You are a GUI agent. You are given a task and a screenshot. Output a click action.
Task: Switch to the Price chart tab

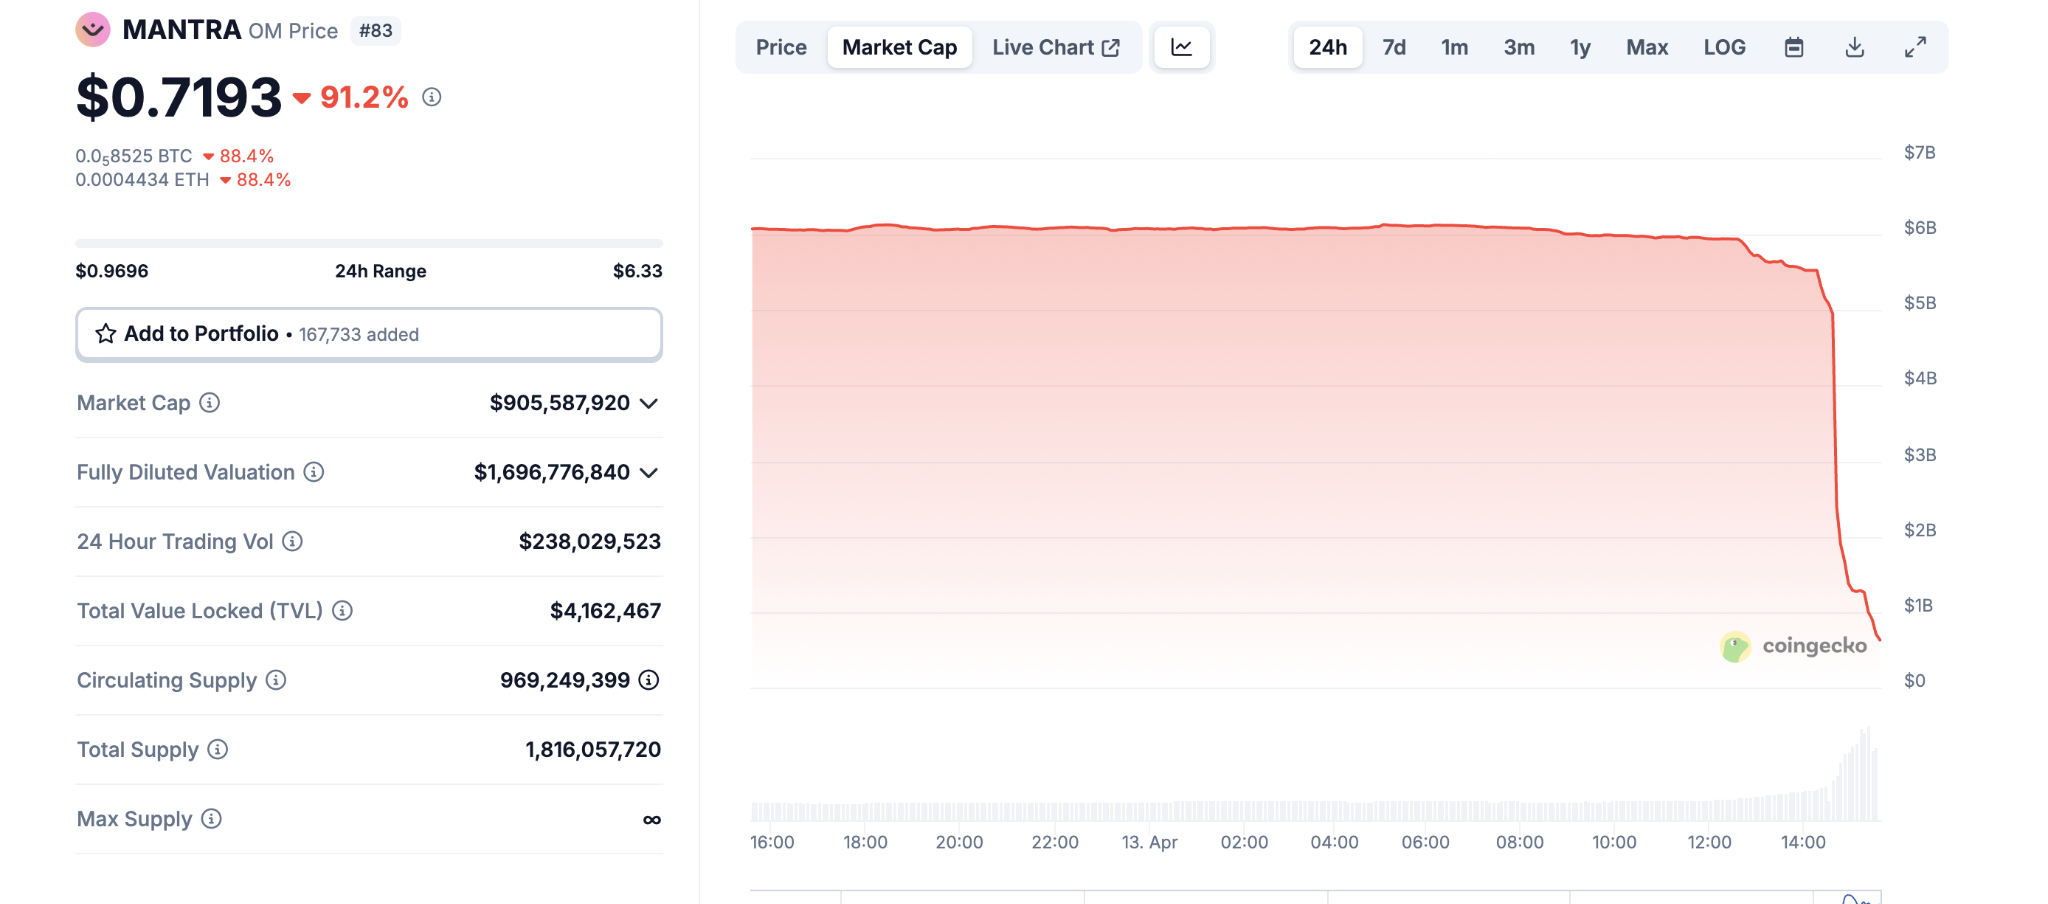[x=780, y=46]
